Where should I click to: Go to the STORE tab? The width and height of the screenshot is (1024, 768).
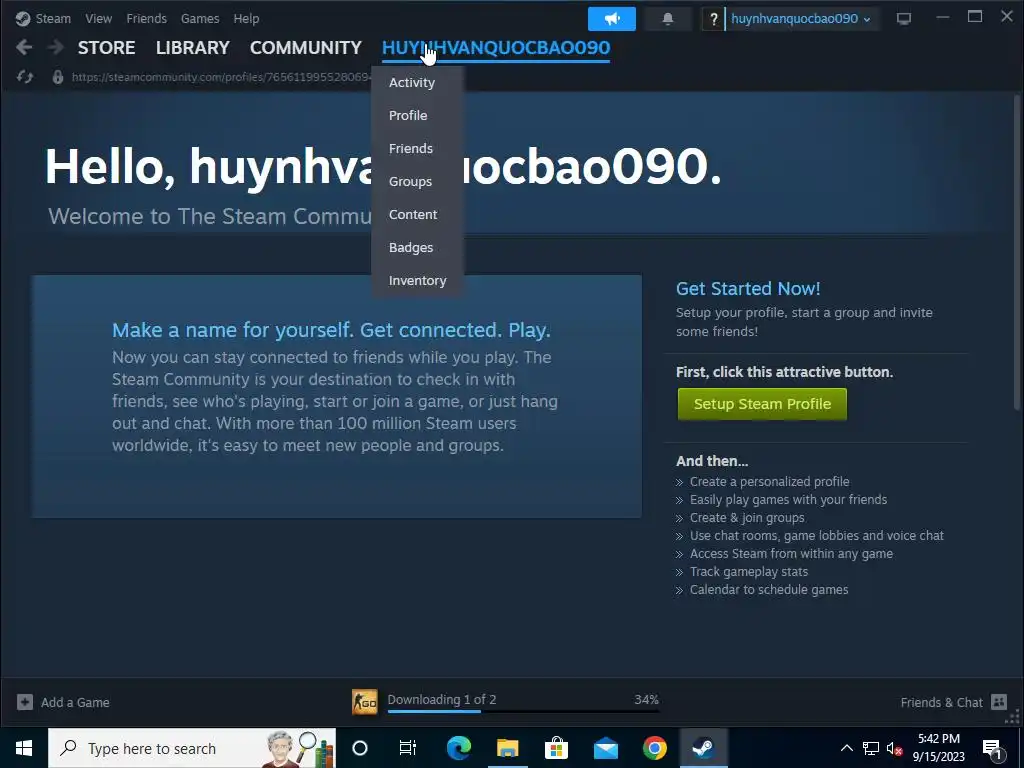pos(106,48)
